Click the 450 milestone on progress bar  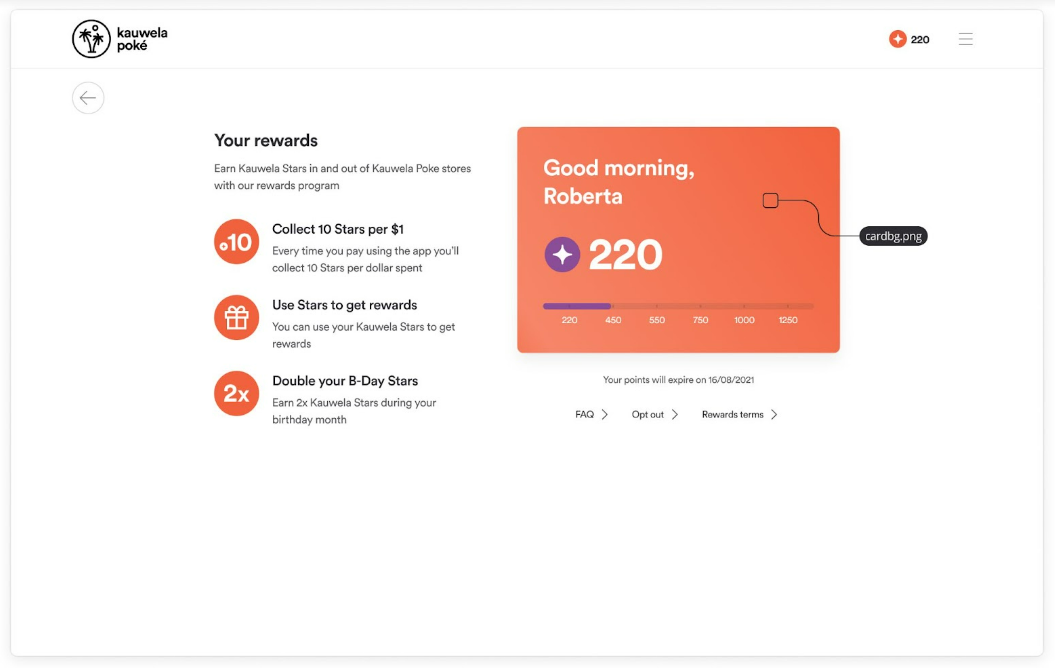coord(613,320)
